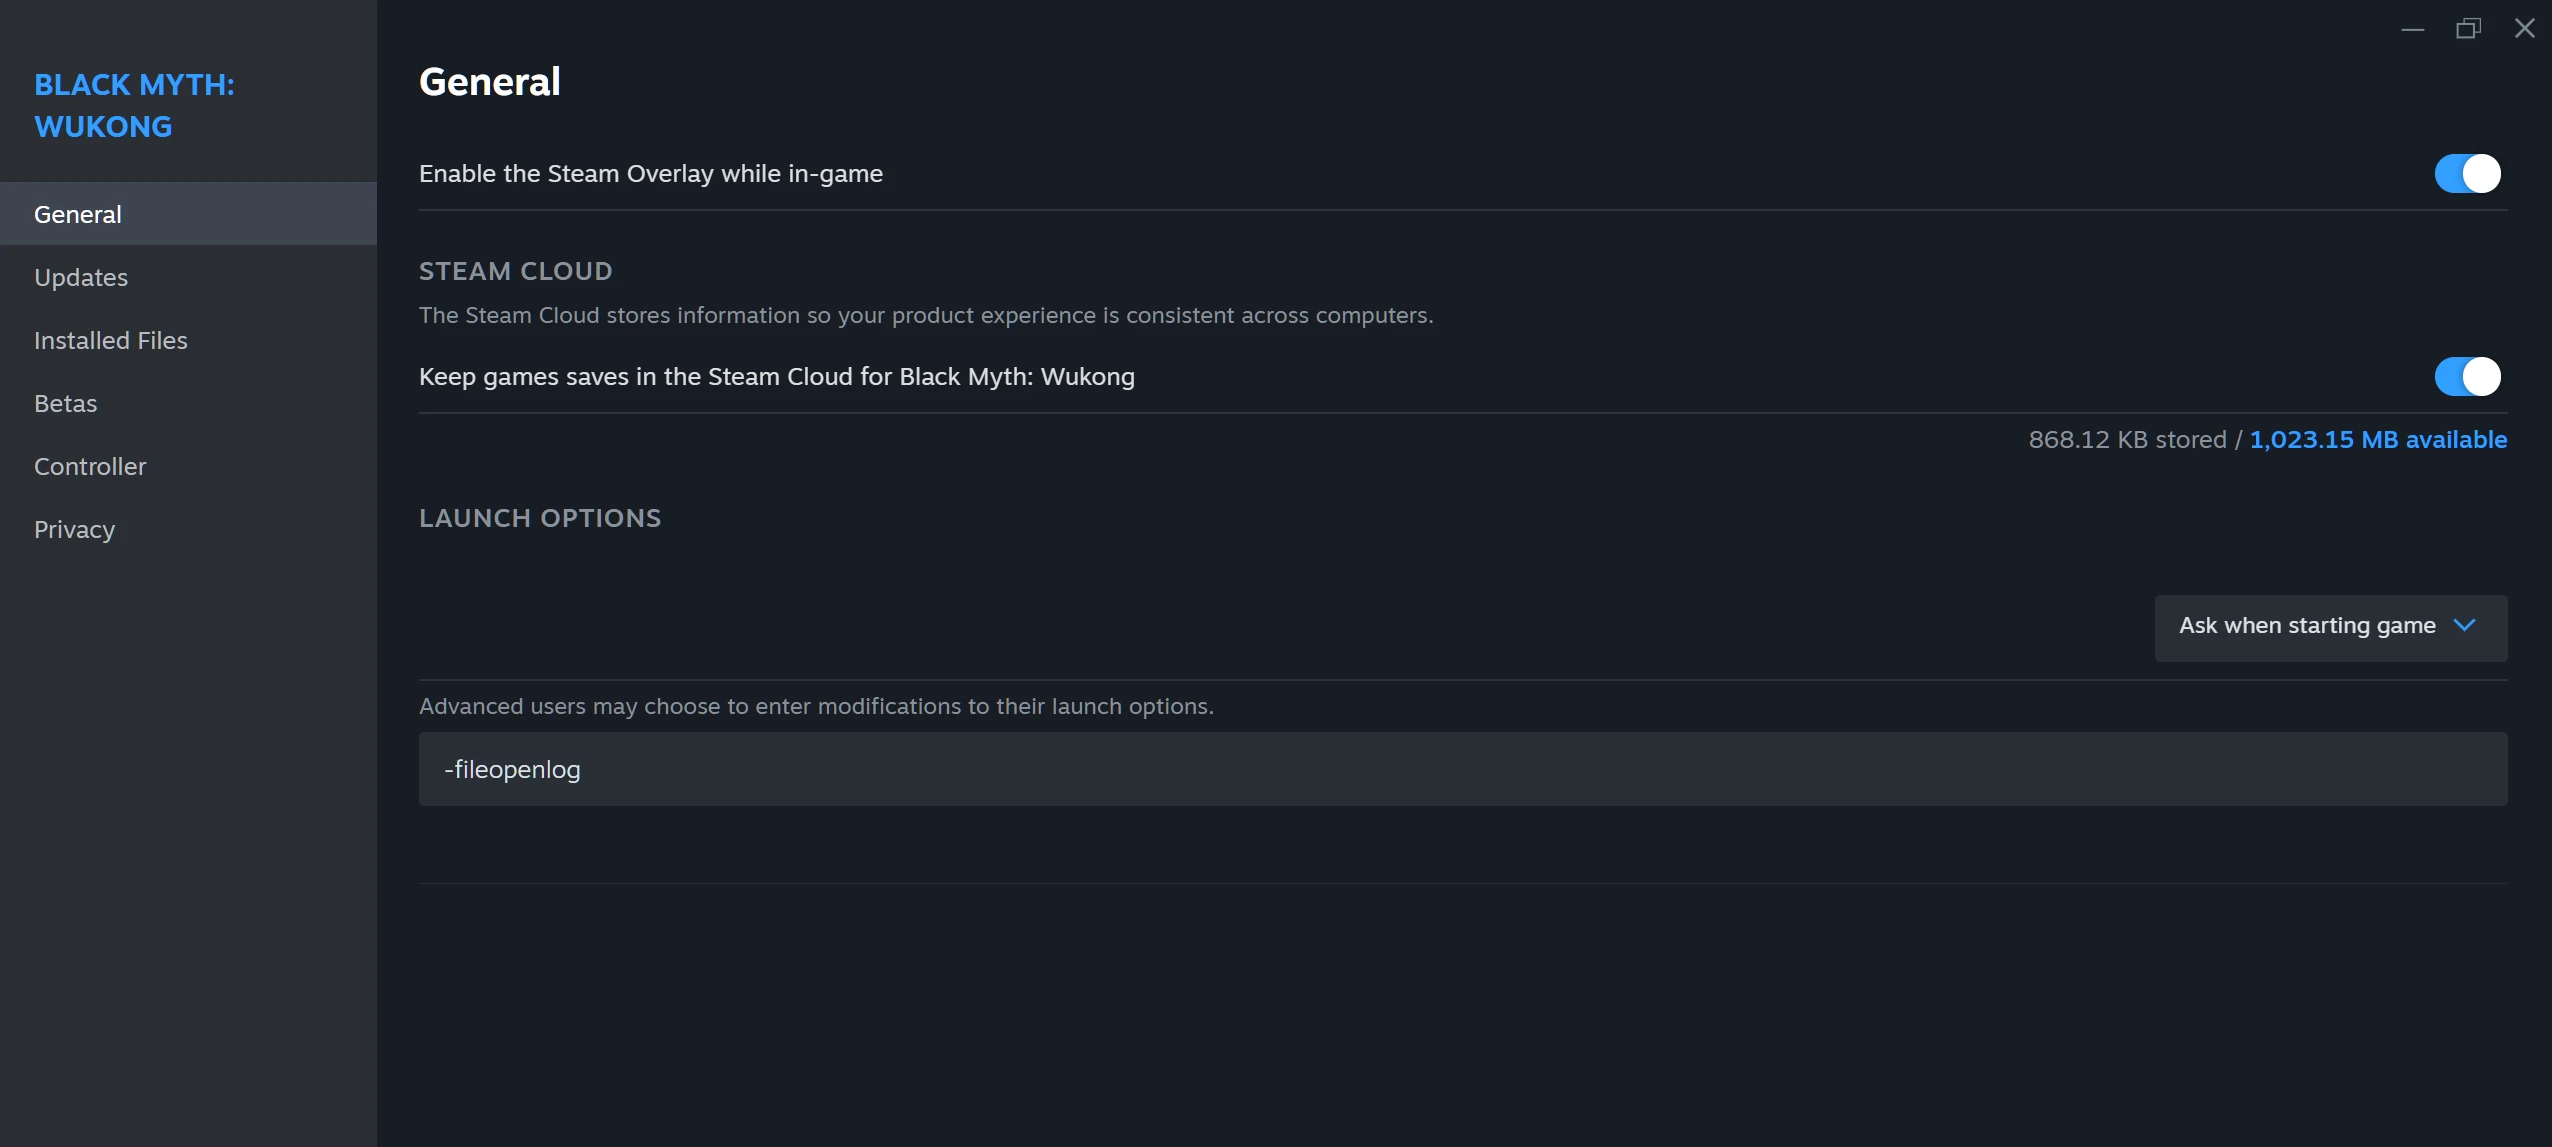Click the 868.12 KB stored text
Screen dimensions: 2552x1147
tap(2127, 440)
